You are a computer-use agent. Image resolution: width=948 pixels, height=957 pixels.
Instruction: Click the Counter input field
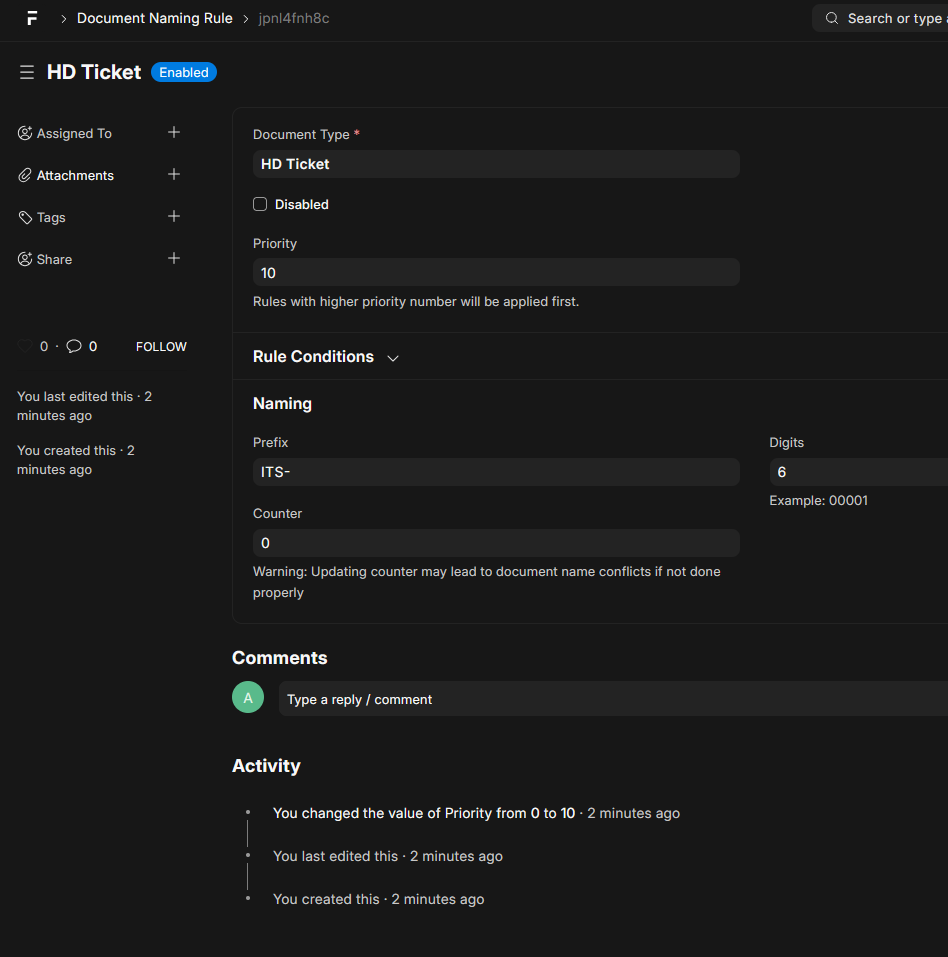click(495, 543)
